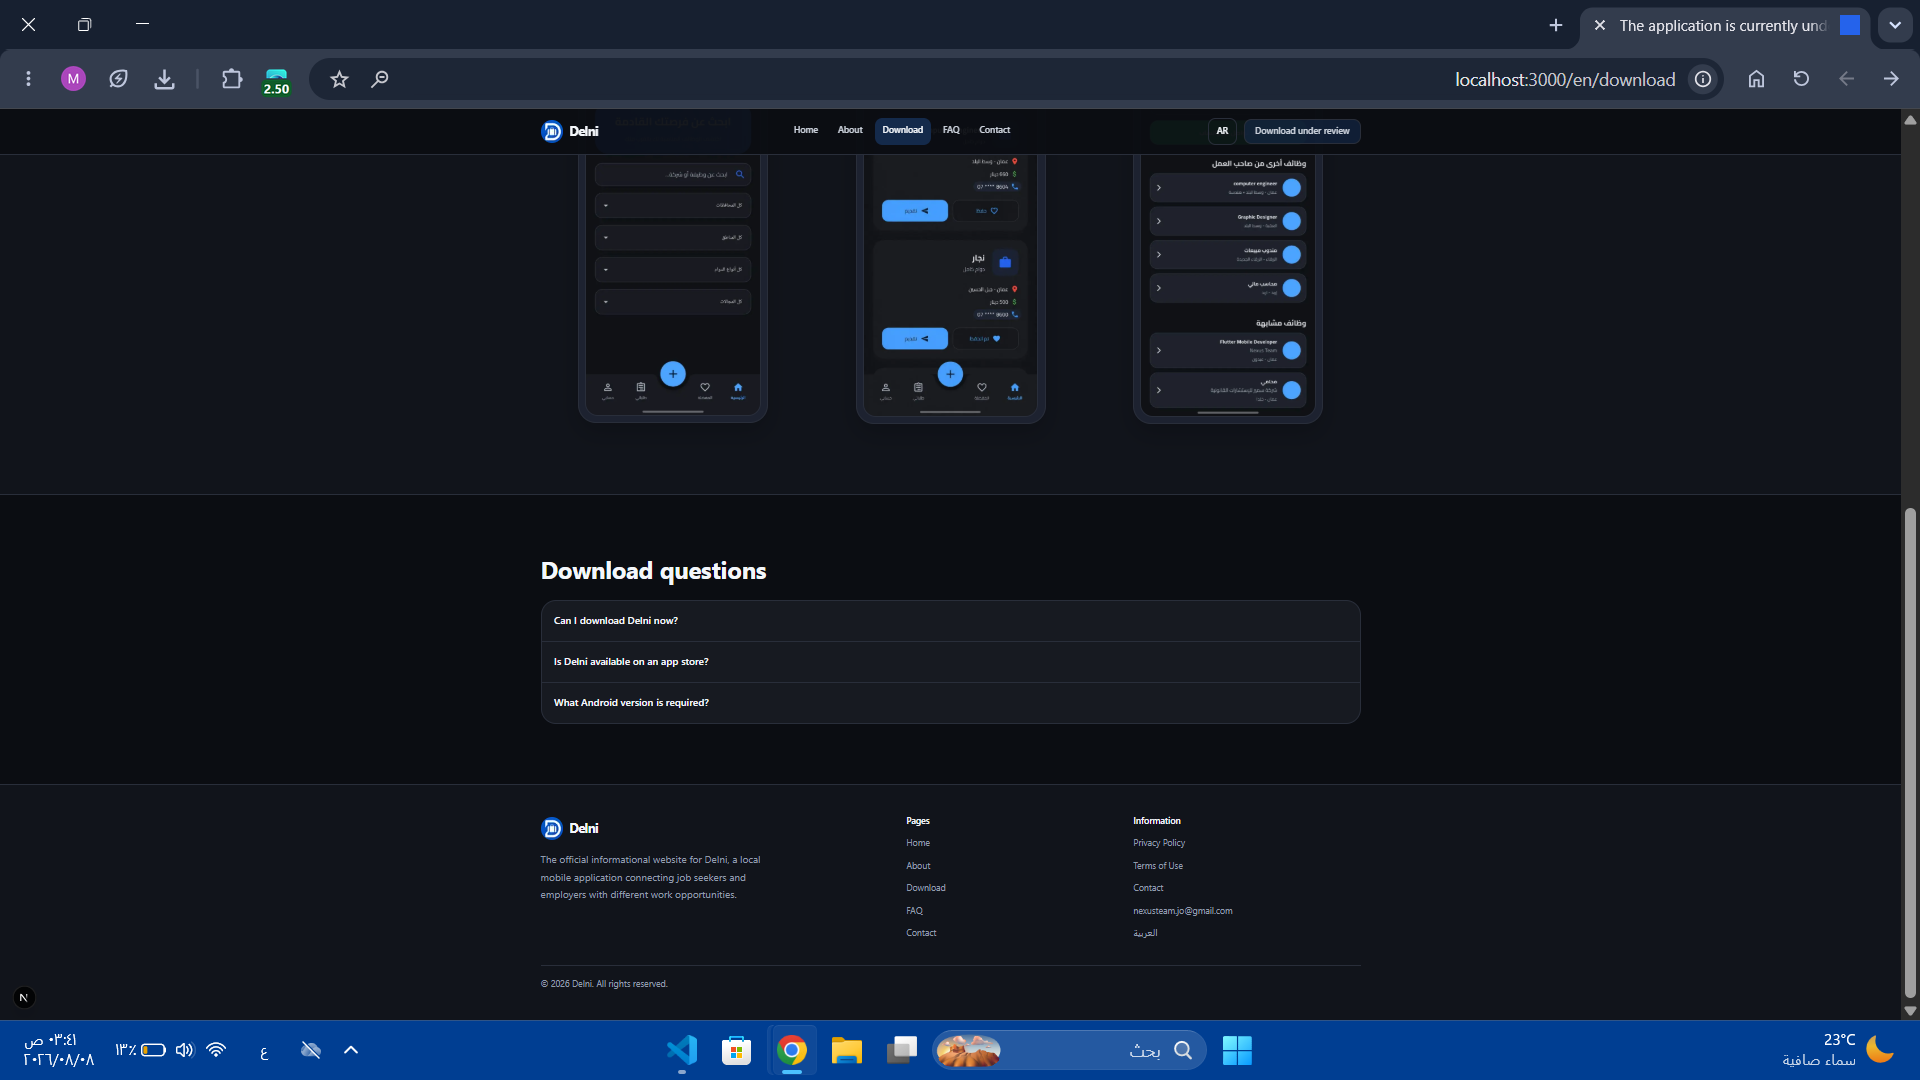This screenshot has width=1920, height=1080.
Task: Open File Explorer from taskbar
Action: [x=847, y=1050]
